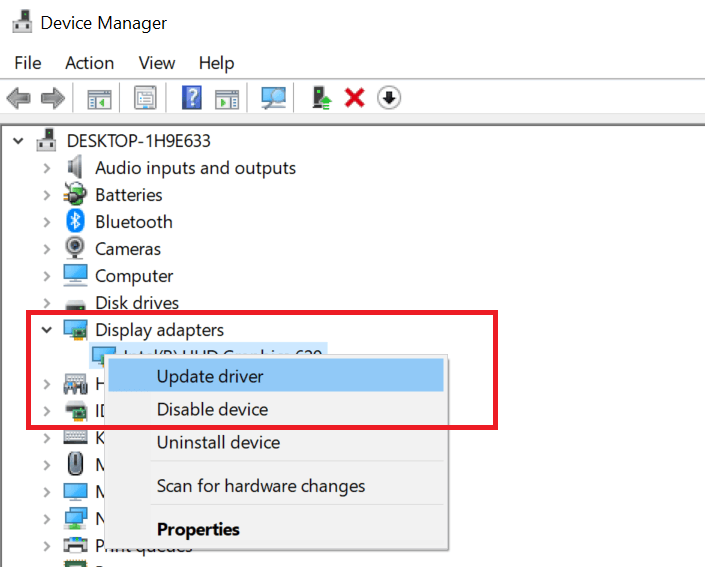Toggle the console tree pane icon

click(x=99, y=98)
